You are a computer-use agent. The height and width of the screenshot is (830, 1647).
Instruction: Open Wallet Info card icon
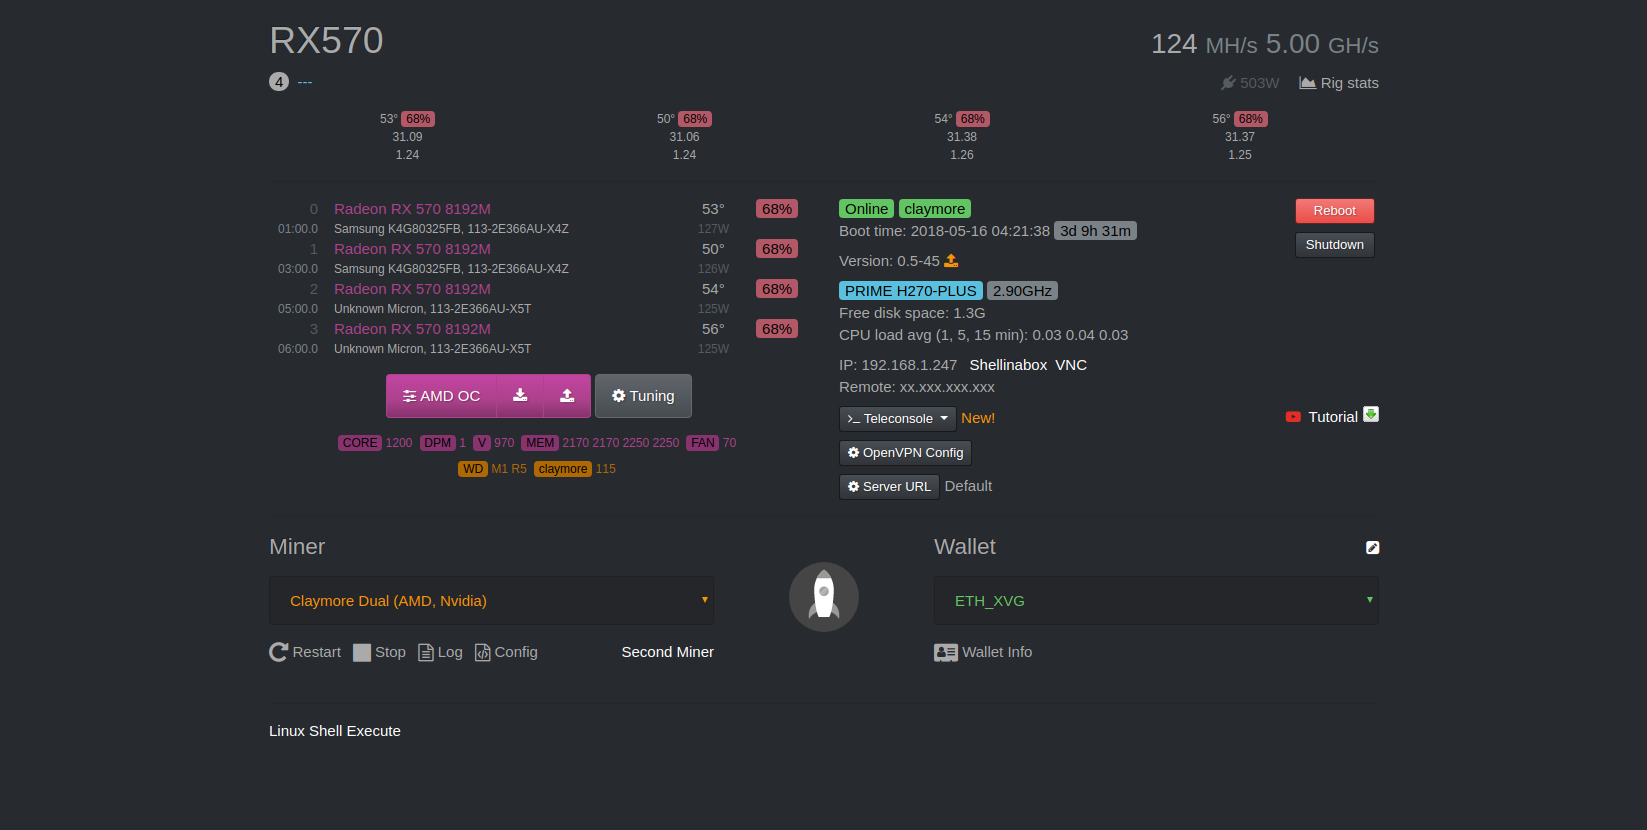pos(945,652)
